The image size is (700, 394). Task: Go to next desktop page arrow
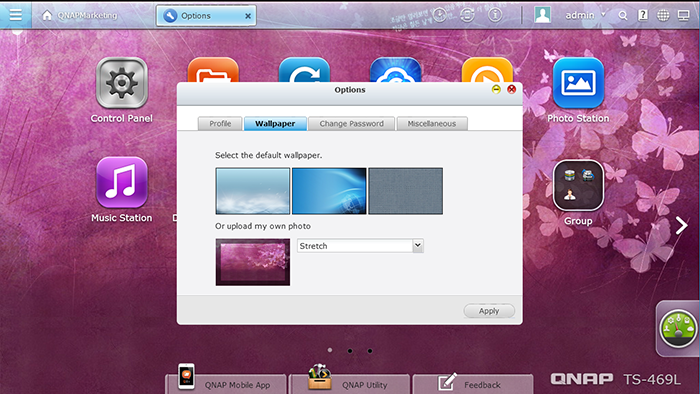(x=681, y=225)
